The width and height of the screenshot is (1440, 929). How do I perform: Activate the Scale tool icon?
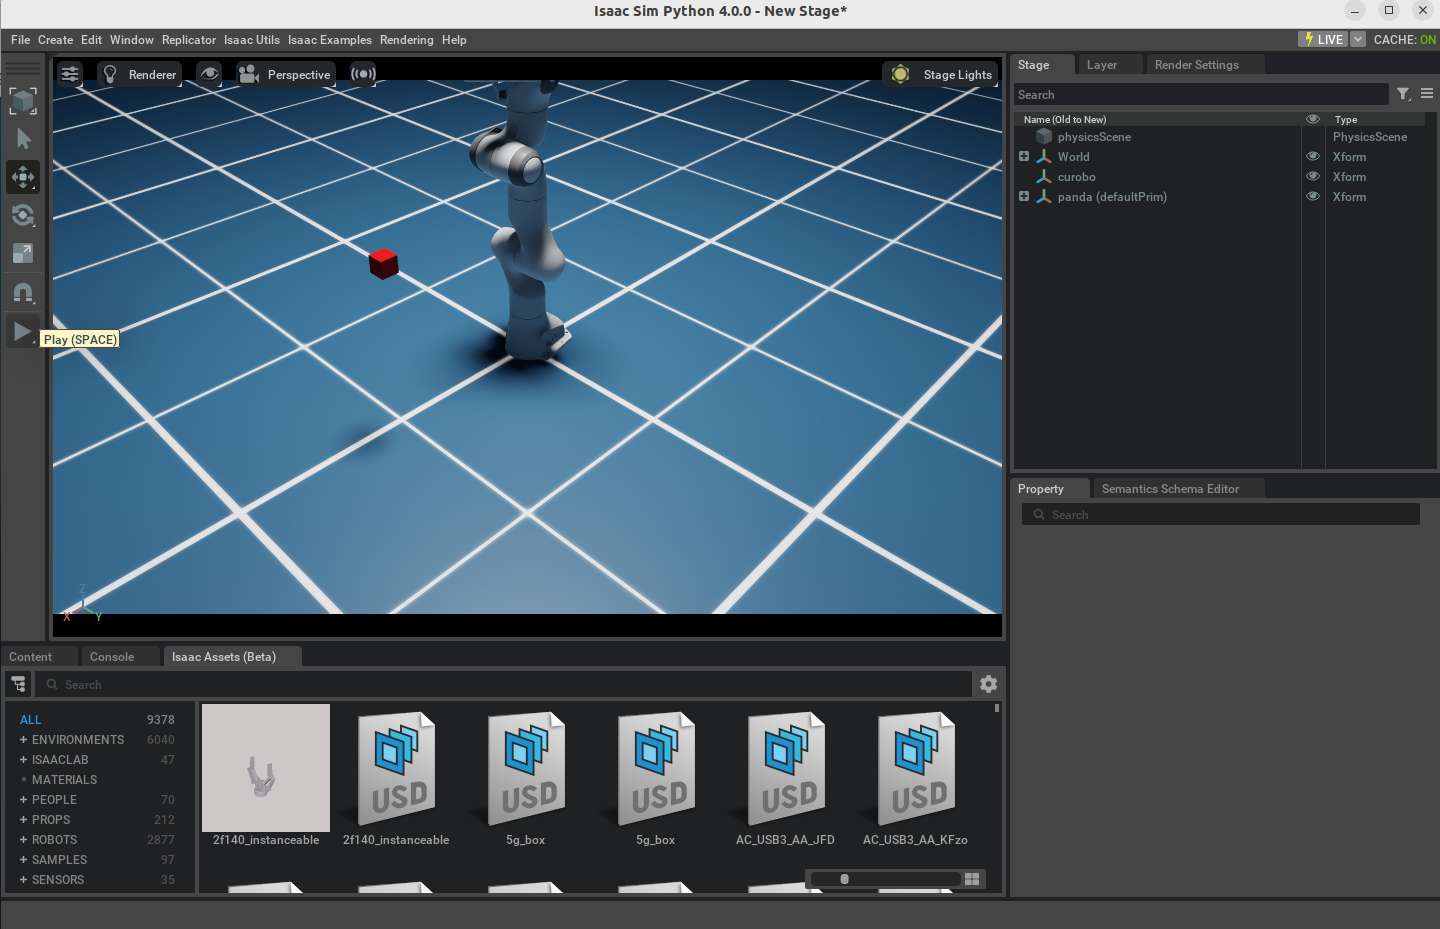(23, 253)
